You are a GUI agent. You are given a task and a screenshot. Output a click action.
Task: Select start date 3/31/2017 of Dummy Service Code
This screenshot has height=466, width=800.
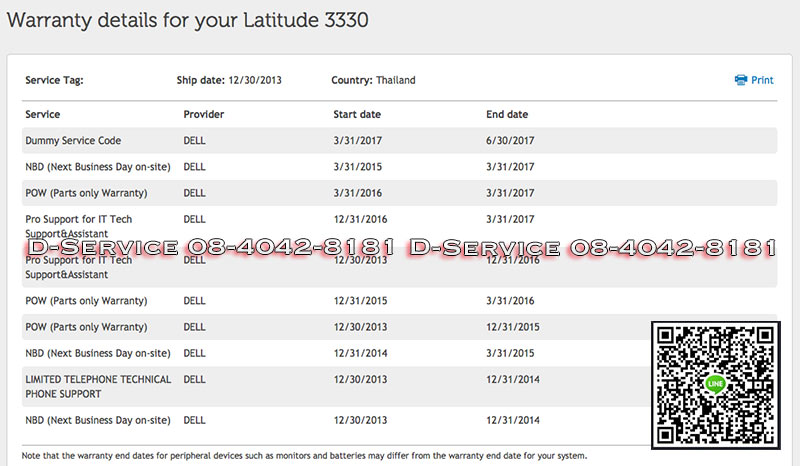point(357,140)
